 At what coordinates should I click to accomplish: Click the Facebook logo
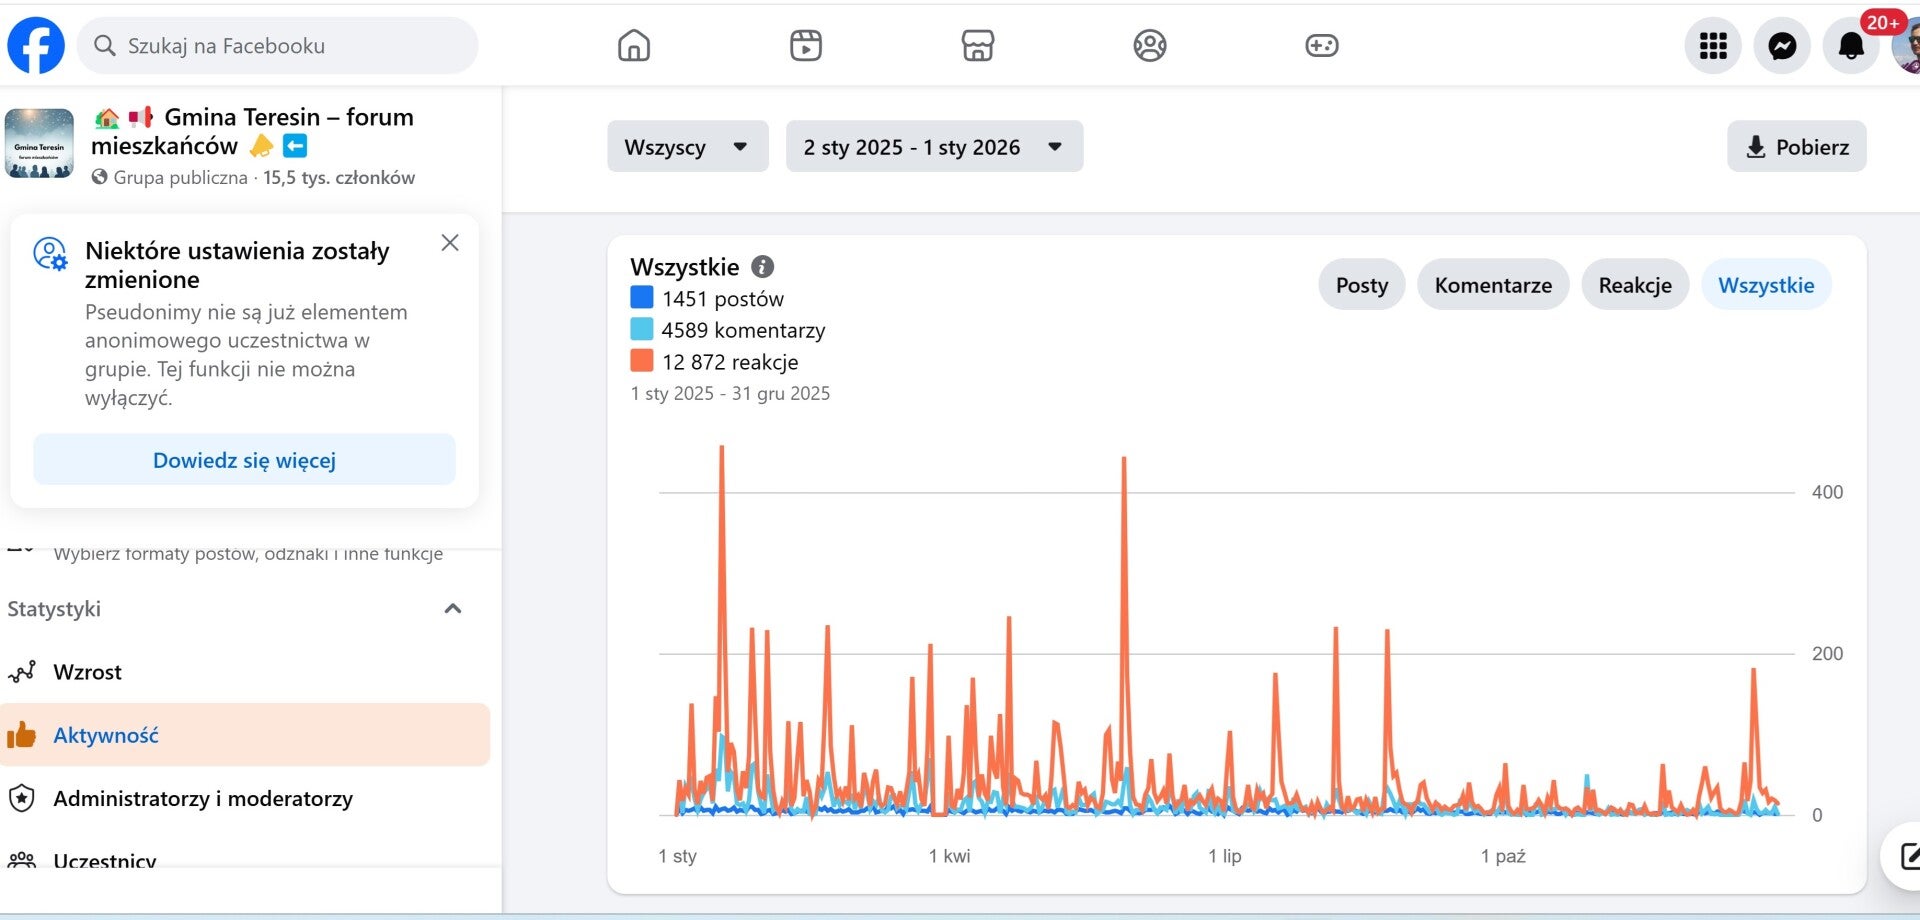coord(36,46)
